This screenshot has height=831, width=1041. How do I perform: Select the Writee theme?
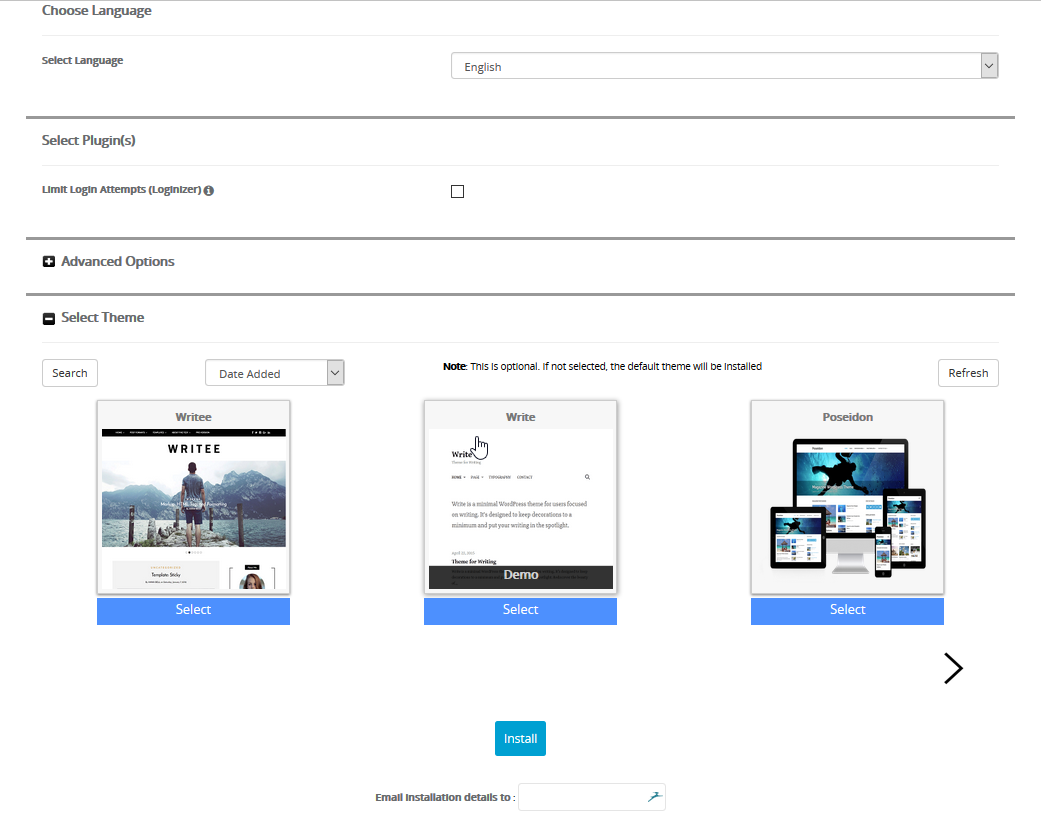point(193,610)
